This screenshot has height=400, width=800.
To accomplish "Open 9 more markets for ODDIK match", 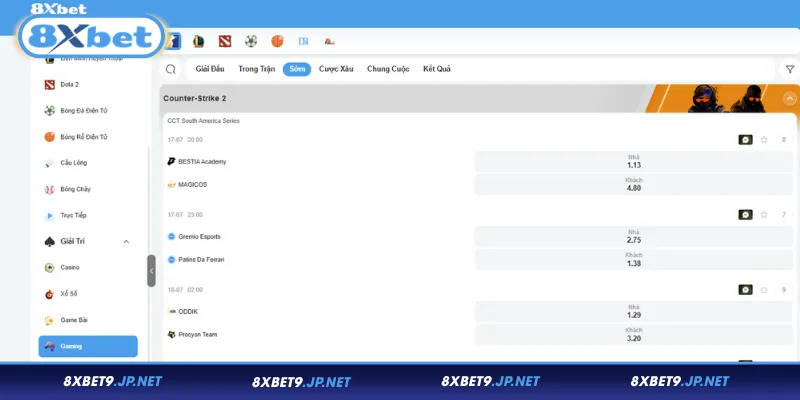I will click(x=784, y=290).
